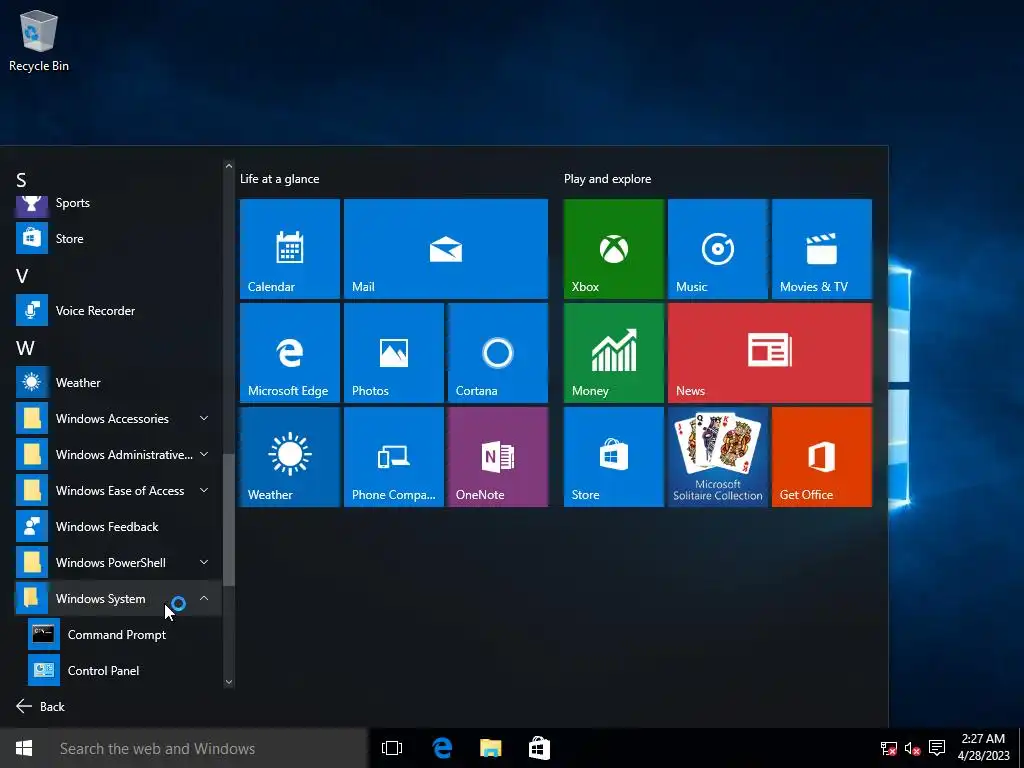The height and width of the screenshot is (768, 1024).
Task: Launch Command Prompt
Action: coord(124,635)
